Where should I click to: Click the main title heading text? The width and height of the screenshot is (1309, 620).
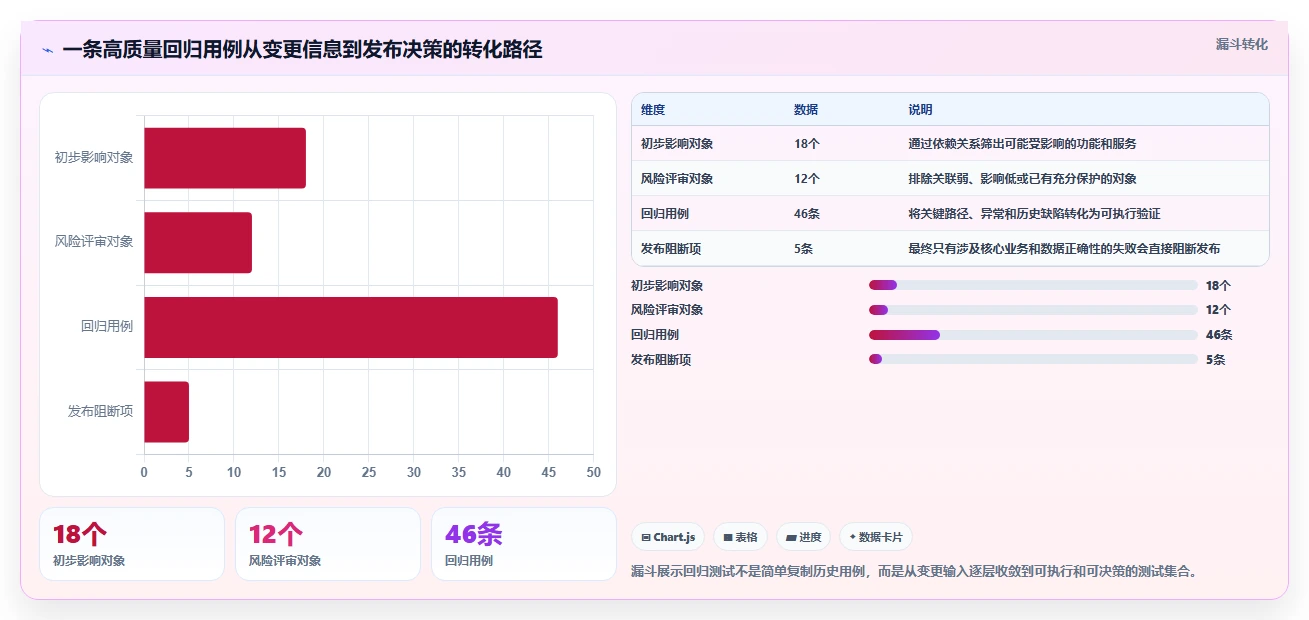point(302,50)
